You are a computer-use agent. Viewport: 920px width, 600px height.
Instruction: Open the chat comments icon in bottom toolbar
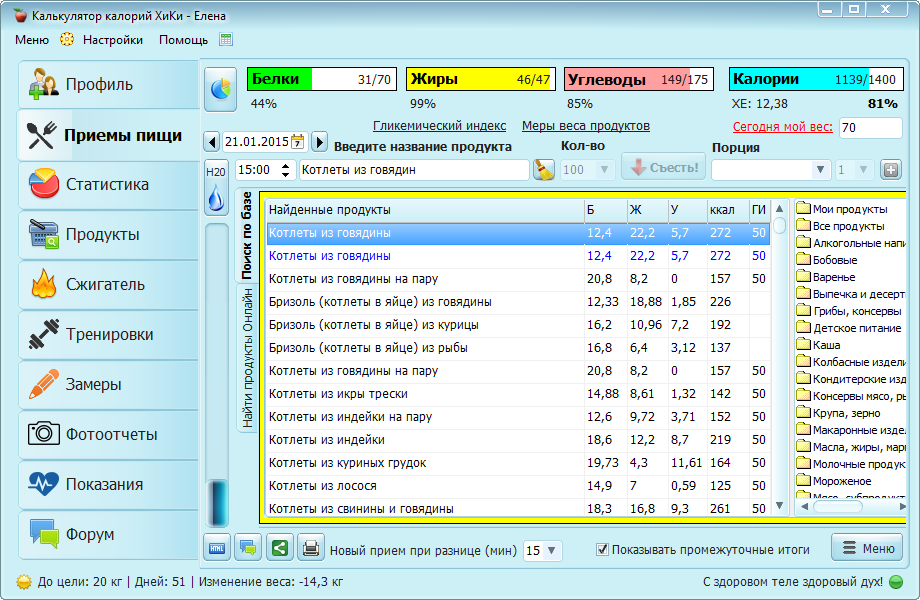click(x=248, y=548)
